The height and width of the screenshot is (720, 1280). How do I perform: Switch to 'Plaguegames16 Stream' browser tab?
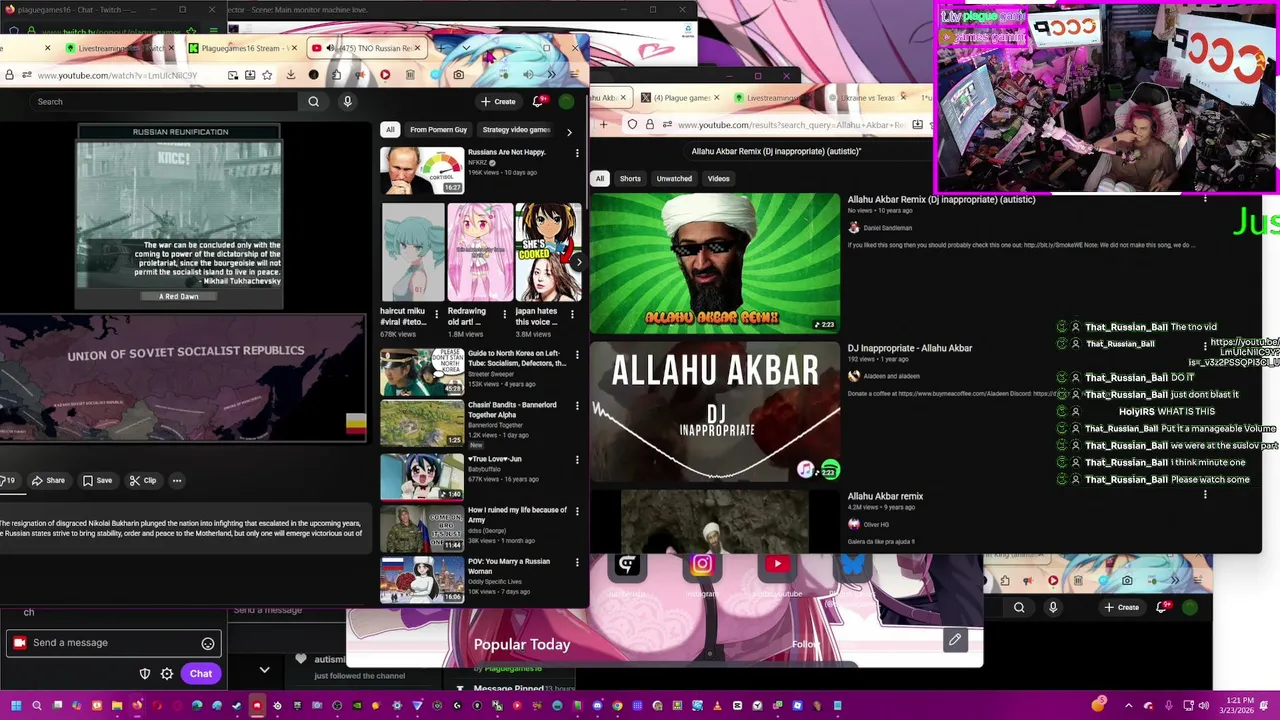243,48
